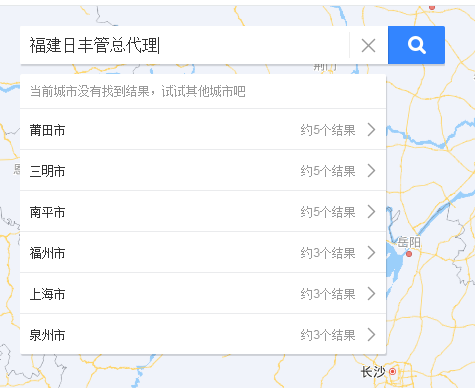Choose 南平市 city result
The image size is (475, 388).
203,212
